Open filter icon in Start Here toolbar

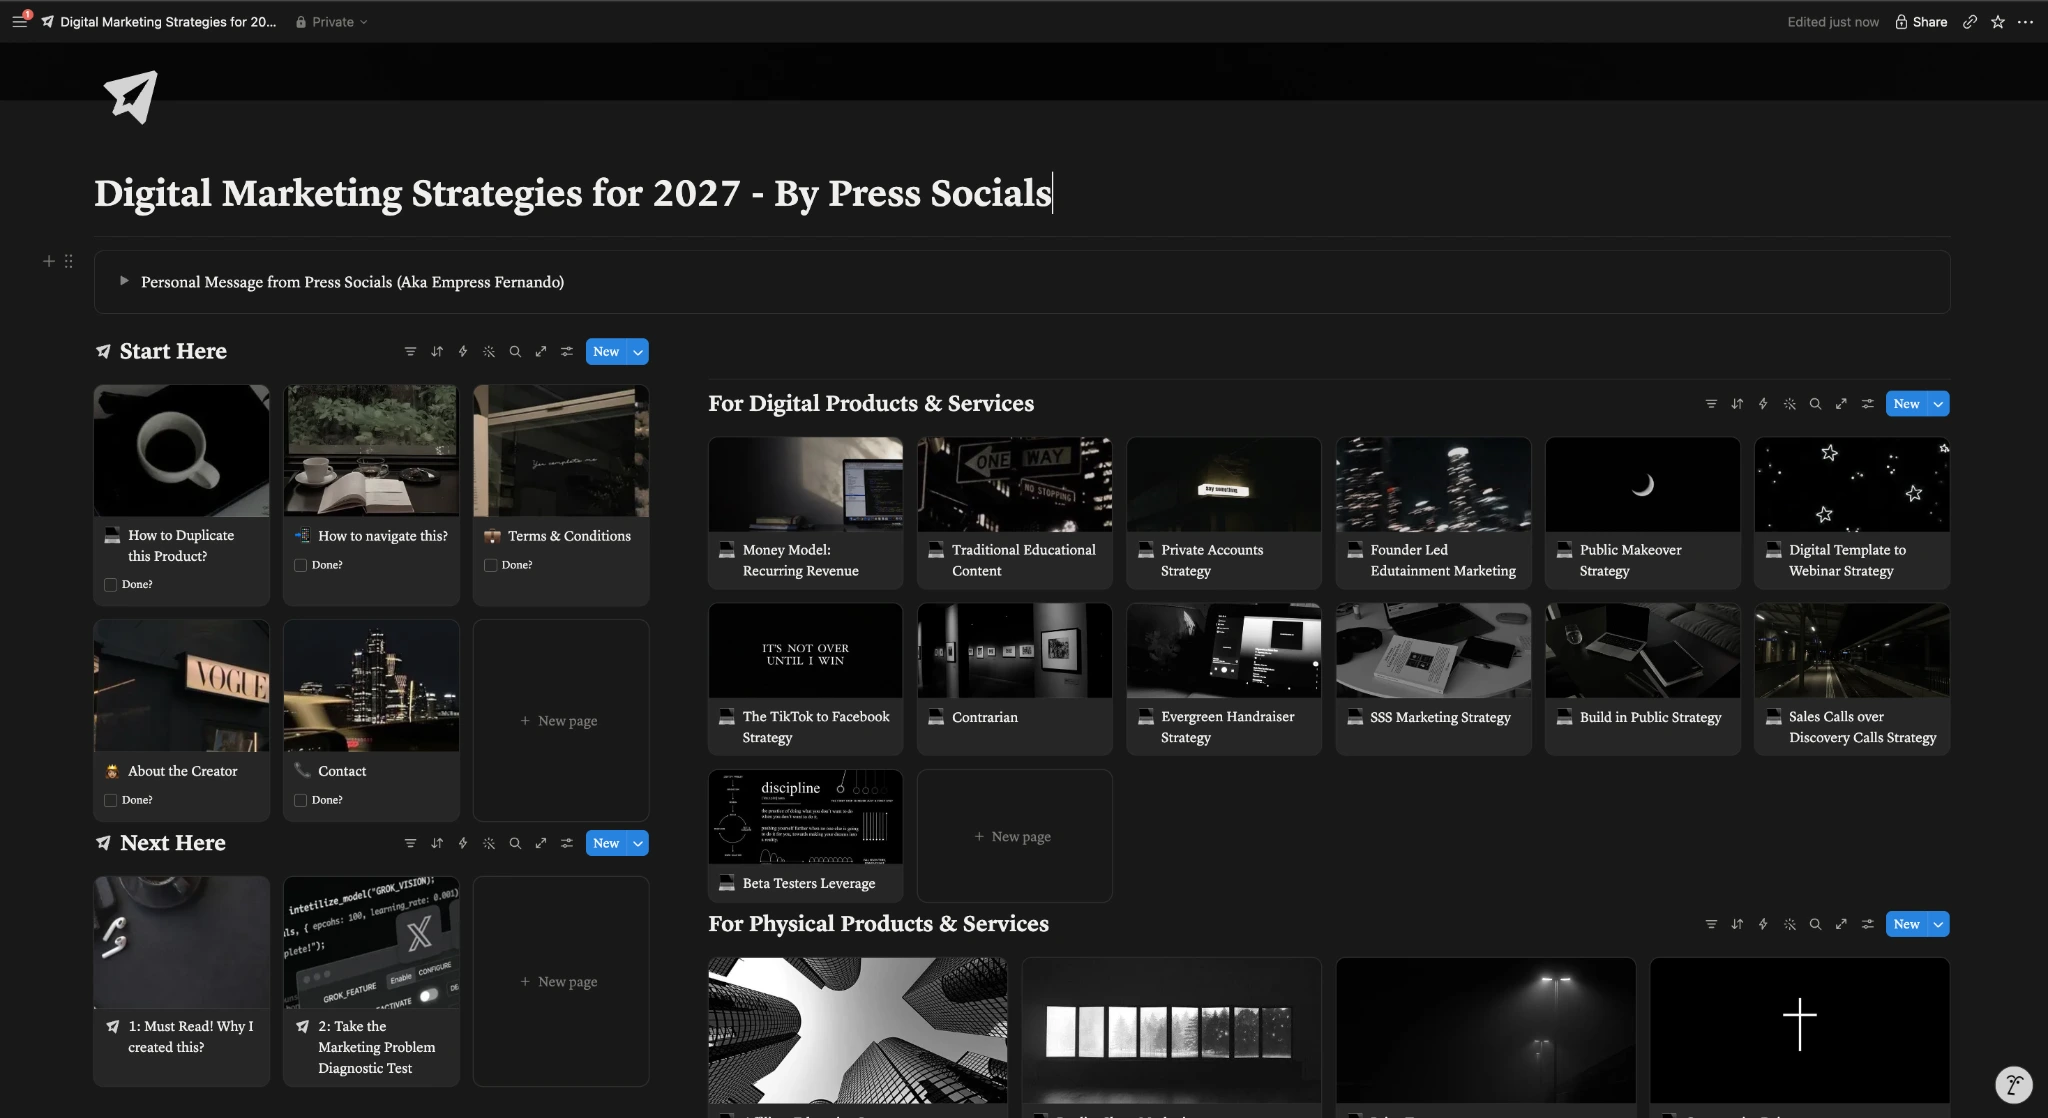[410, 351]
